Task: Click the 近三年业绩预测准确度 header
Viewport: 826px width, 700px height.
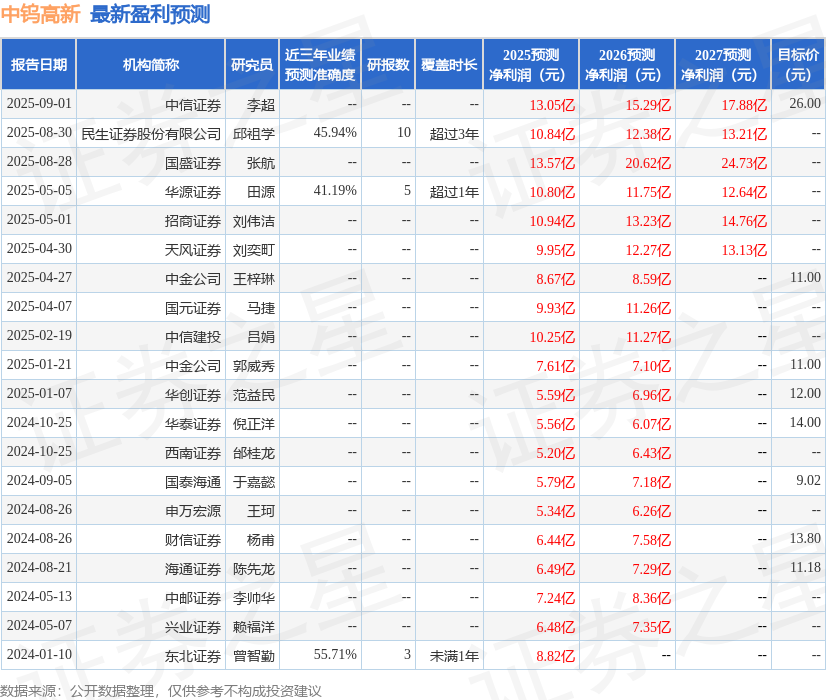Action: click(320, 64)
